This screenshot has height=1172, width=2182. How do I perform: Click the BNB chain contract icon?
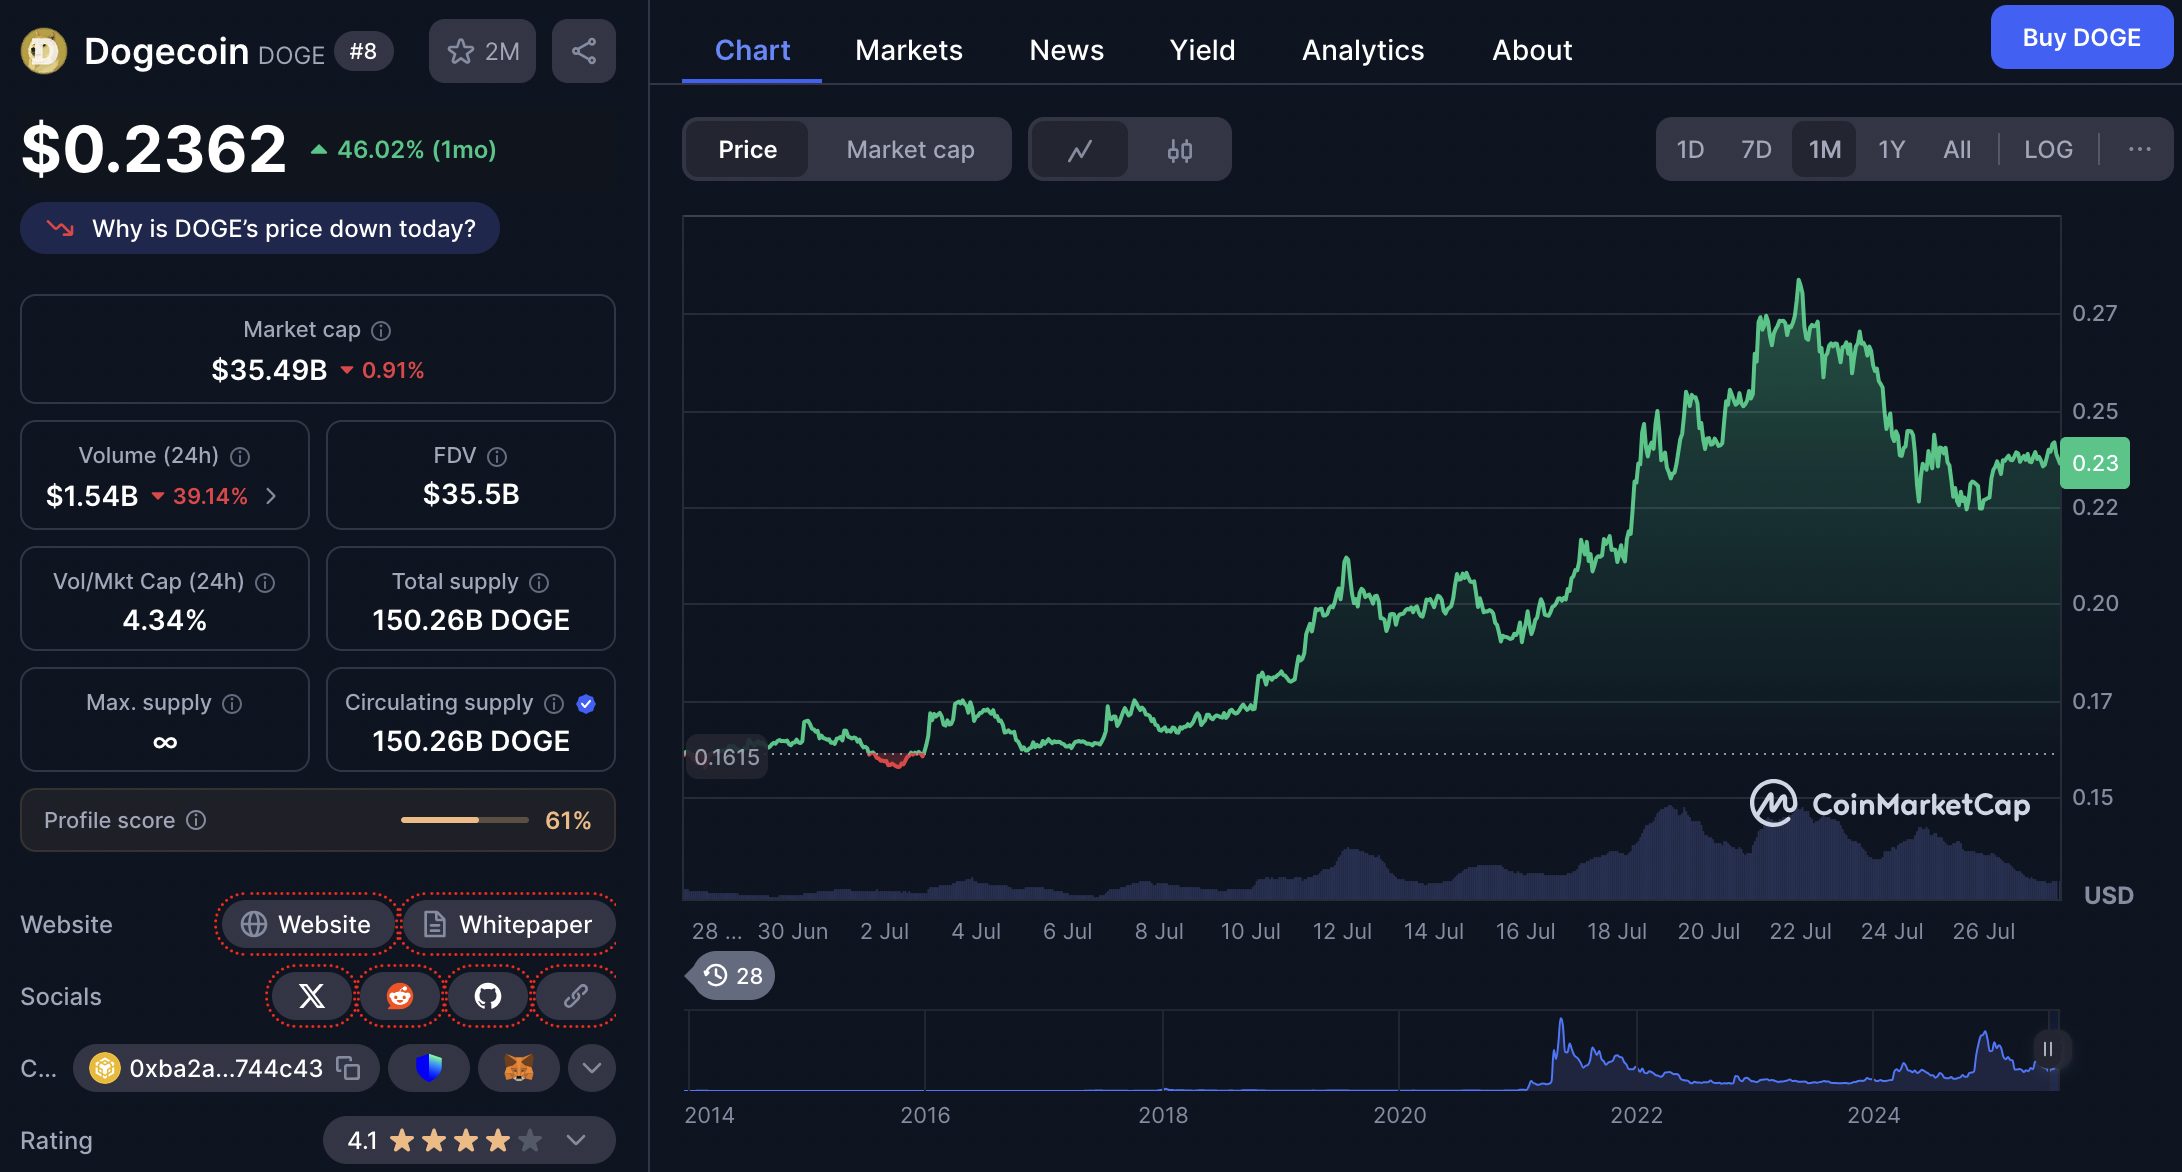[105, 1068]
